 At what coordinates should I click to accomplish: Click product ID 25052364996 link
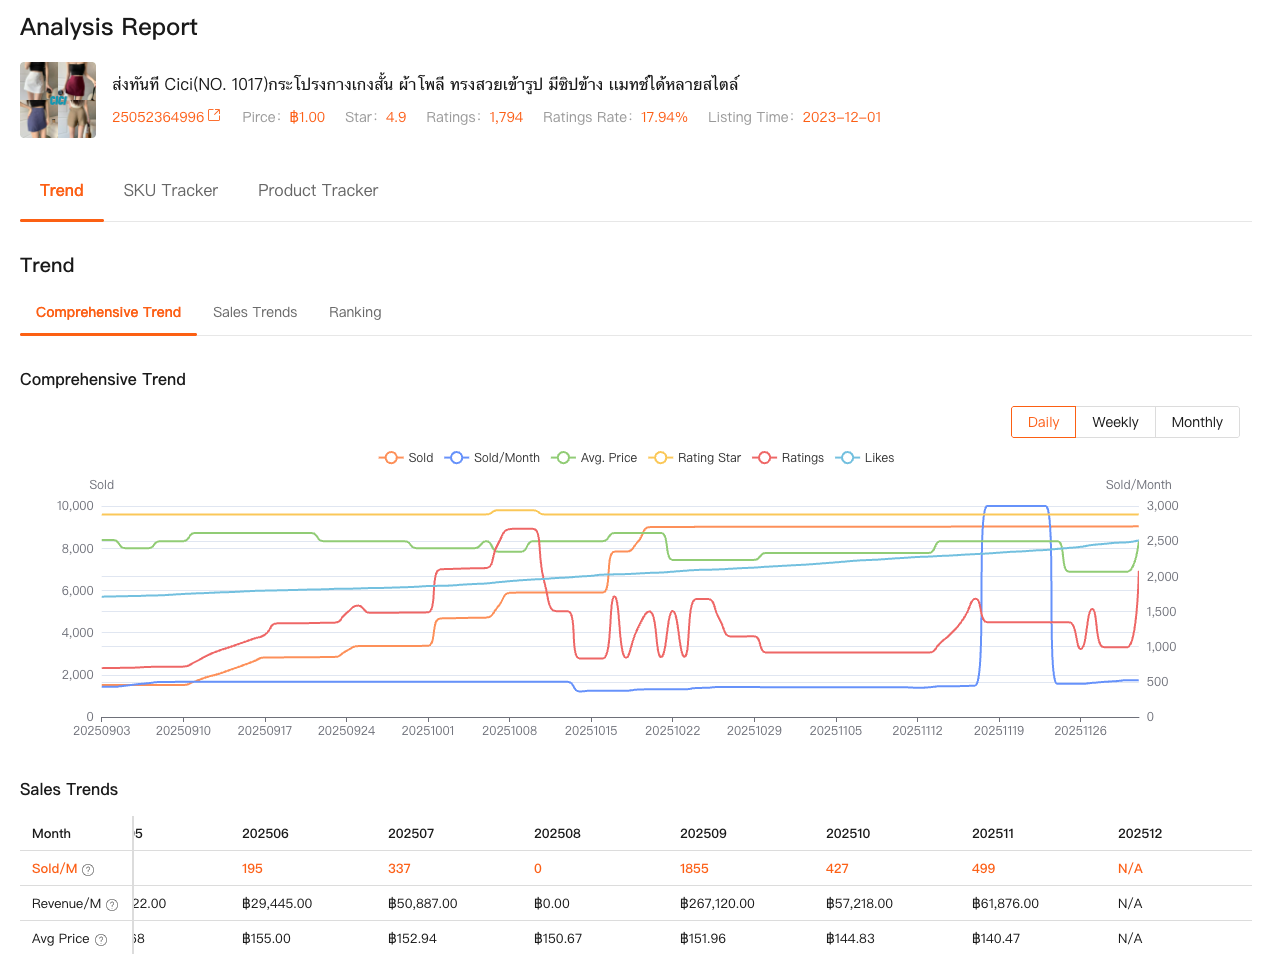(158, 117)
